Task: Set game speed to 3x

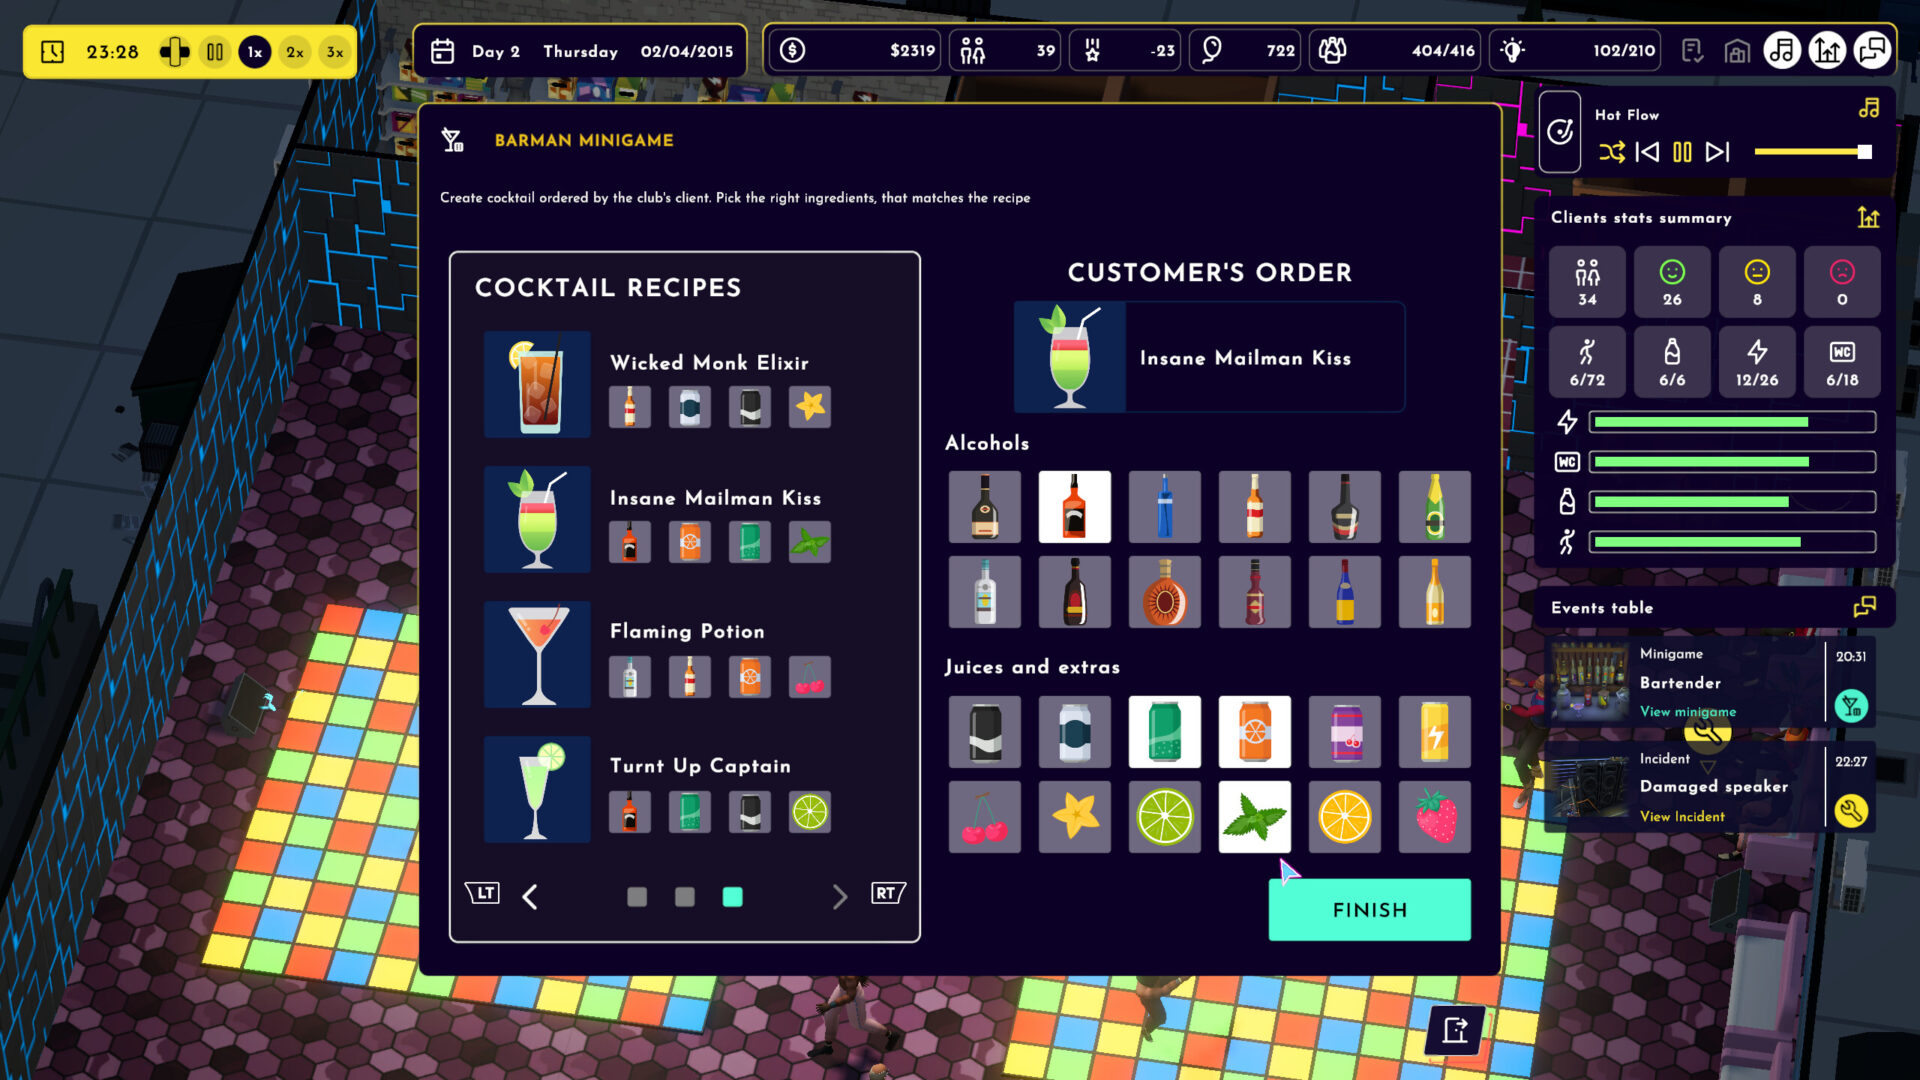Action: click(334, 52)
